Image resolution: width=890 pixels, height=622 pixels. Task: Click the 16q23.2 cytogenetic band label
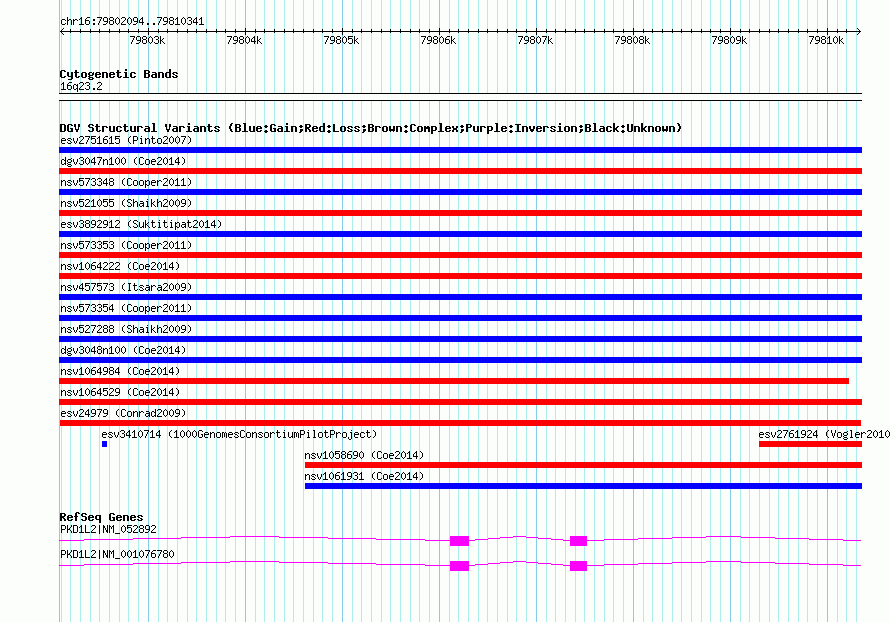(81, 86)
